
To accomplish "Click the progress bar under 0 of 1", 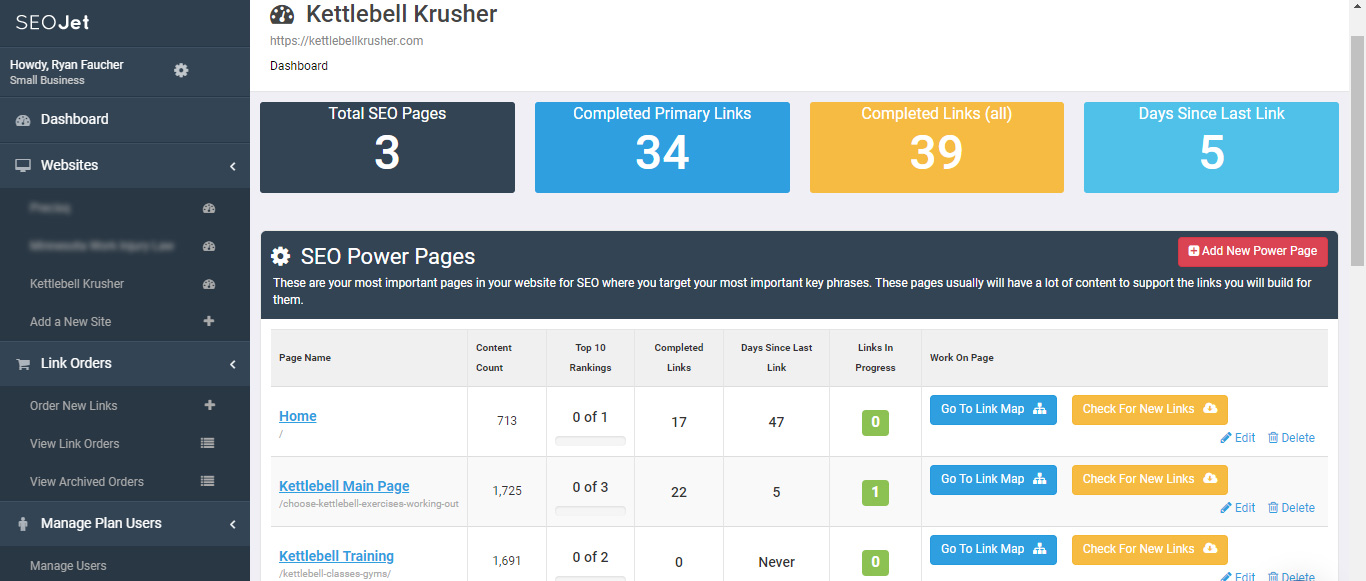I will 590,441.
